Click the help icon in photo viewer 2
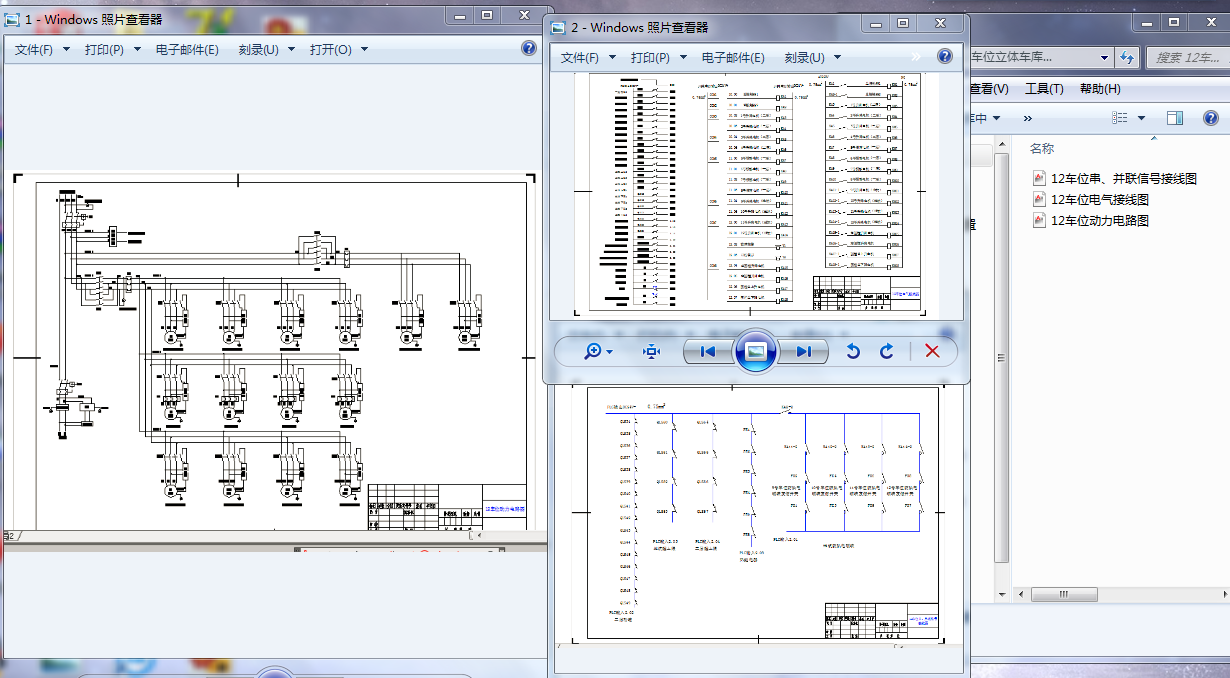This screenshot has height=678, width=1230. pos(944,57)
